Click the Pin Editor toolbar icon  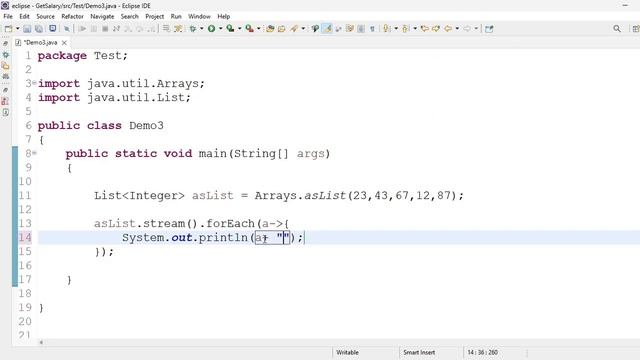(489, 29)
